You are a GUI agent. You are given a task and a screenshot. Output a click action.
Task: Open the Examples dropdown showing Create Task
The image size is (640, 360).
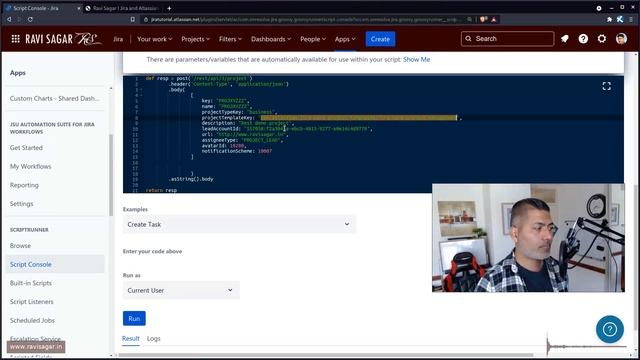pos(239,224)
